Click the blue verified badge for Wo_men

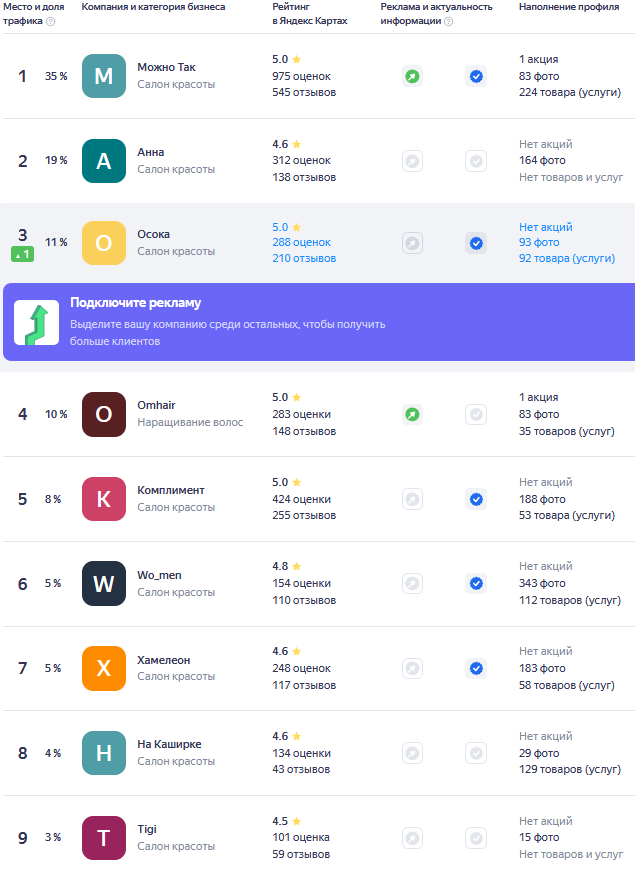tap(476, 583)
